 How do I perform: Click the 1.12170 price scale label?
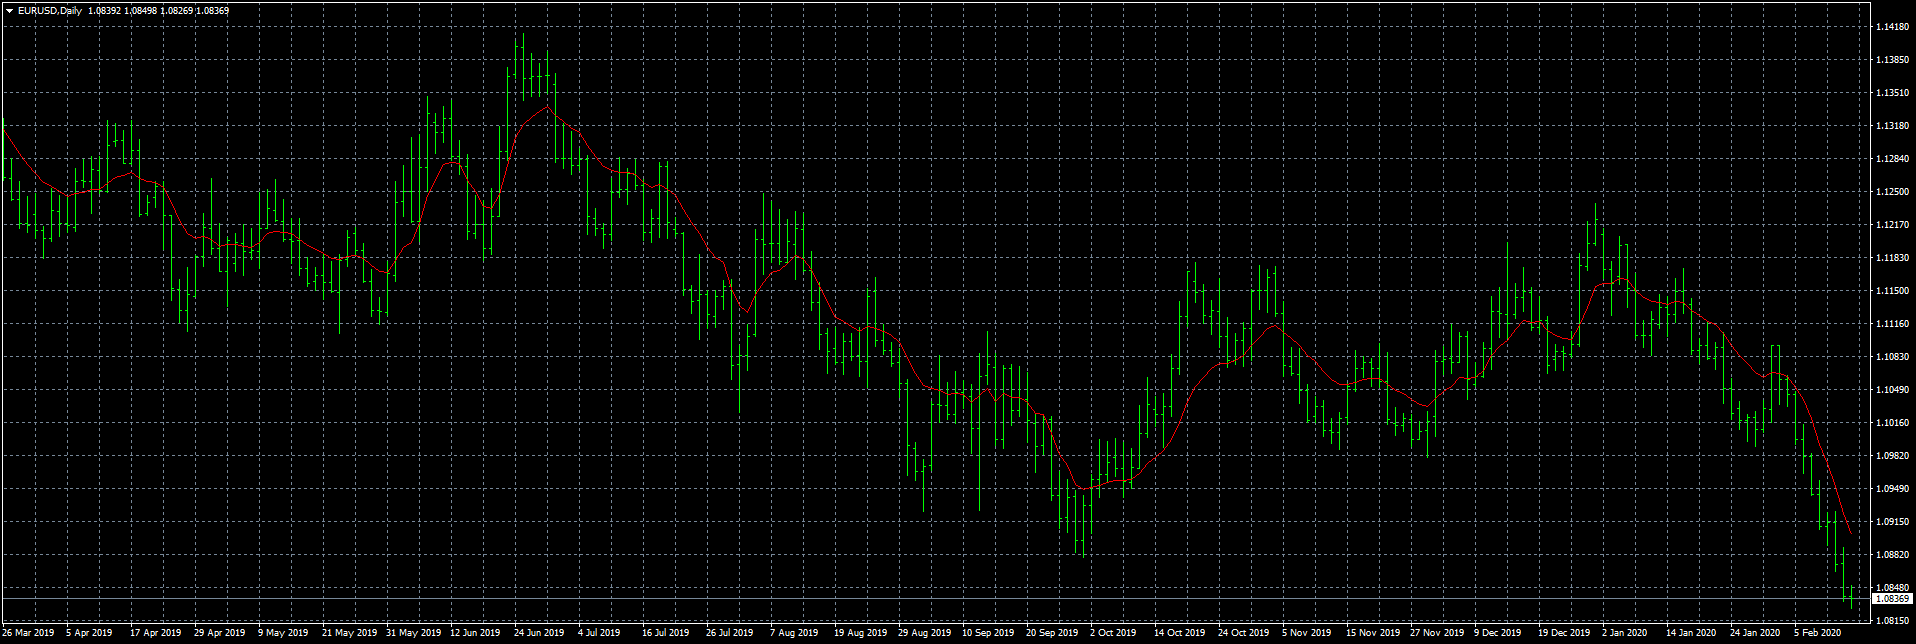point(1892,225)
